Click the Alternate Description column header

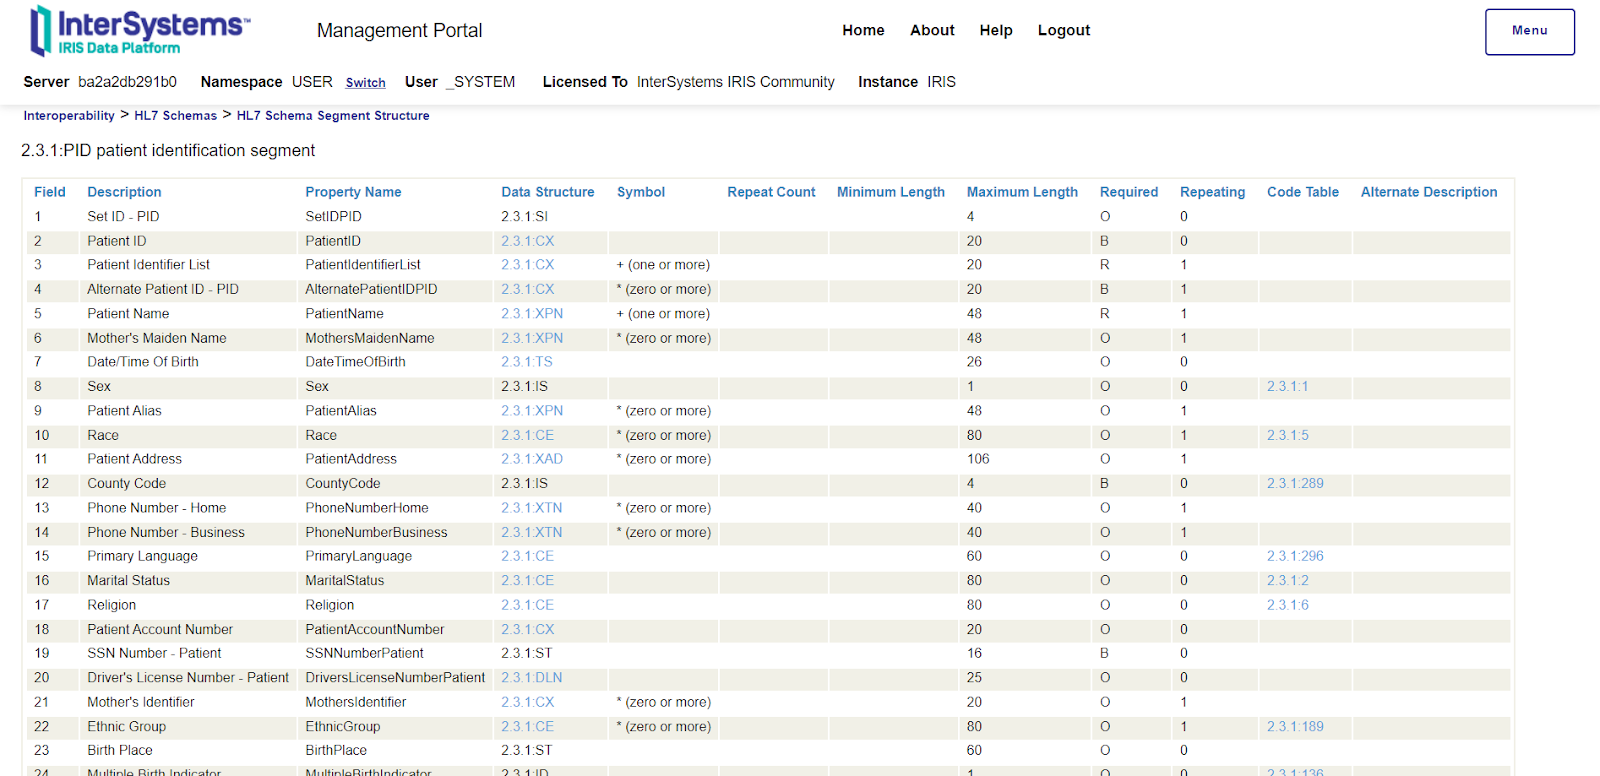pyautogui.click(x=1429, y=192)
